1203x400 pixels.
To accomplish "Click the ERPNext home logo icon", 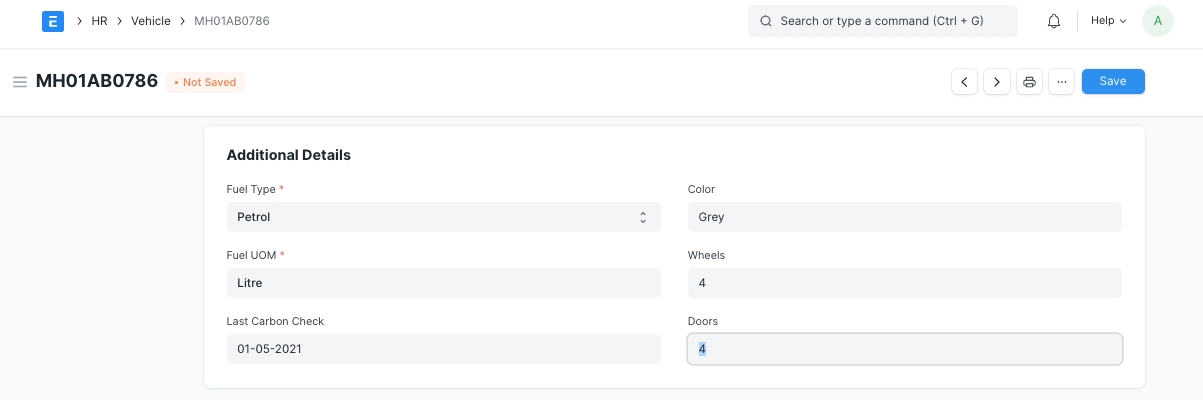I will pyautogui.click(x=53, y=21).
